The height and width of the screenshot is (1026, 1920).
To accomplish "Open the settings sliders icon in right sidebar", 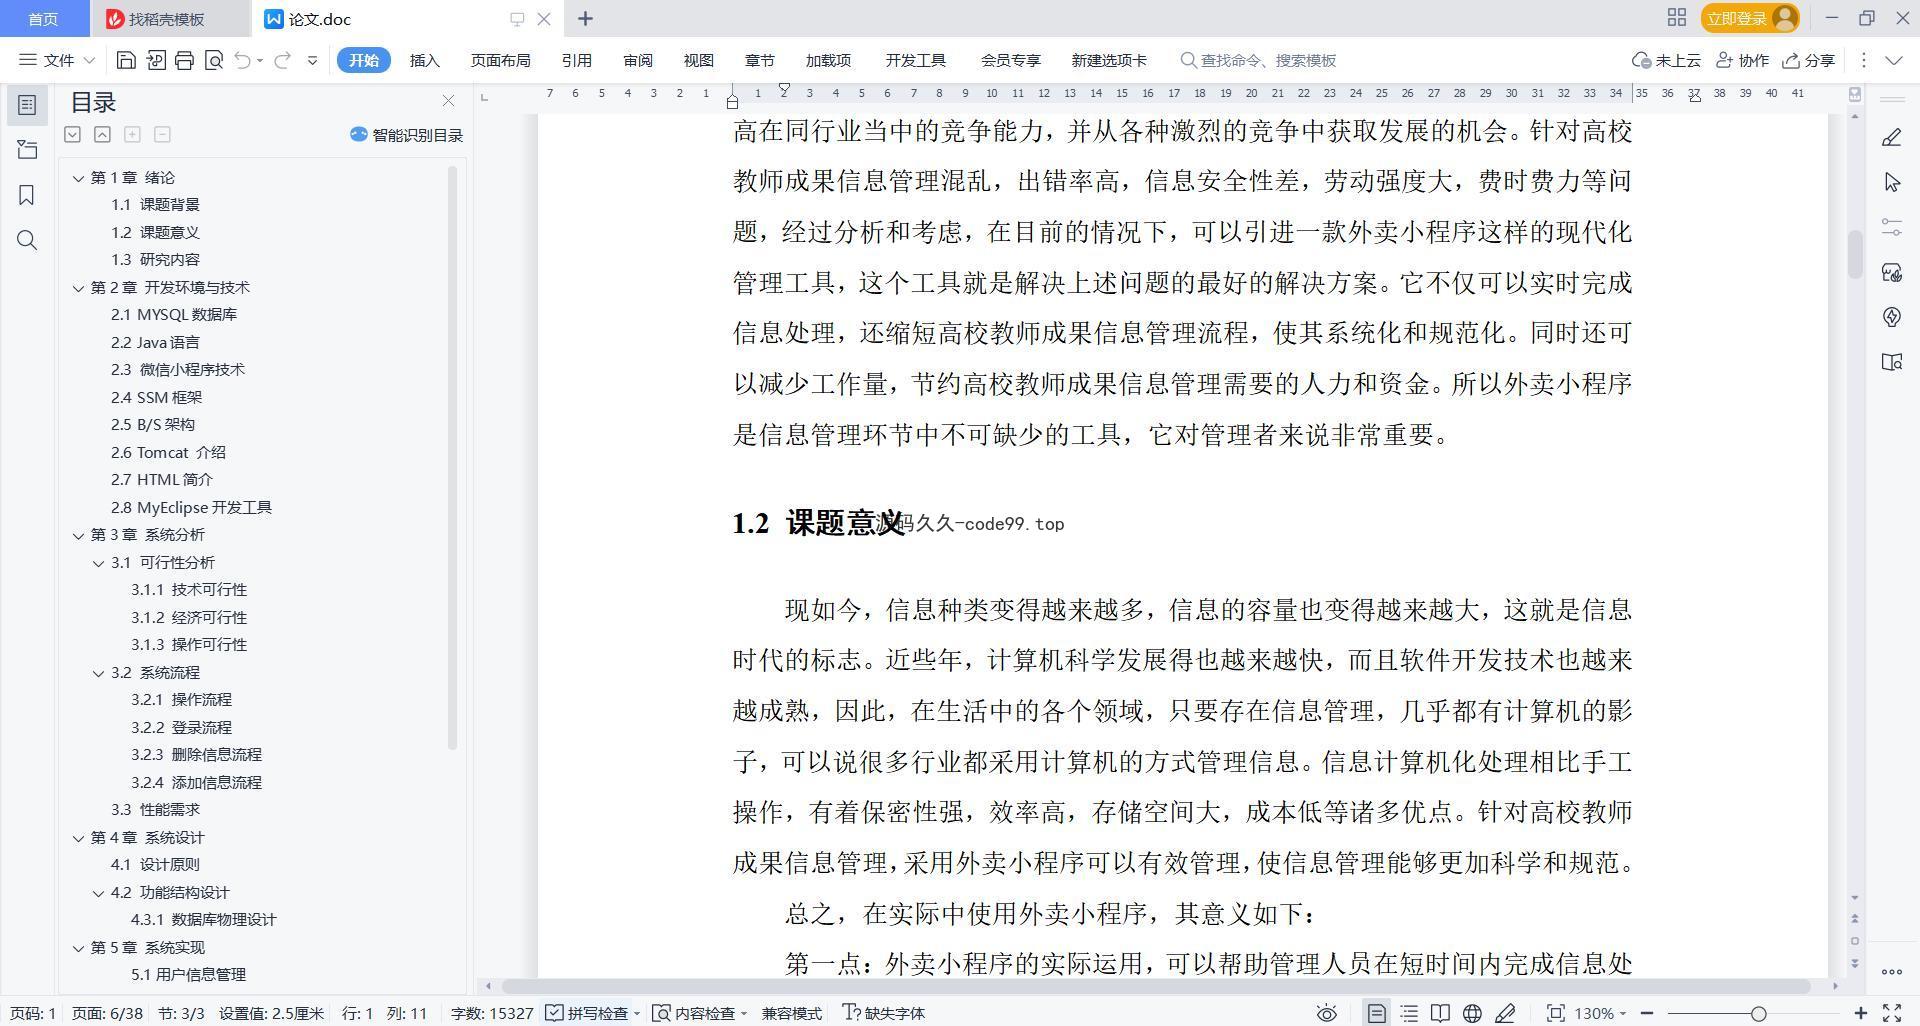I will (x=1891, y=227).
